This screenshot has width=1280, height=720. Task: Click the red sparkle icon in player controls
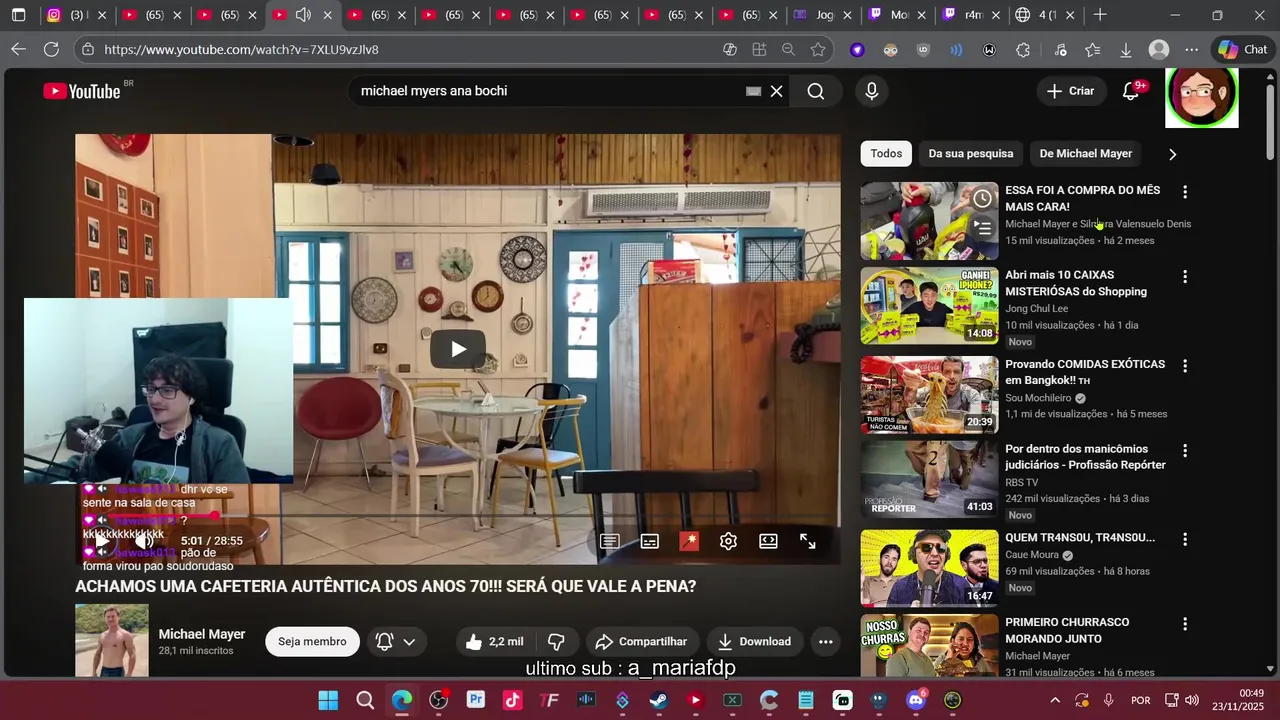(689, 541)
